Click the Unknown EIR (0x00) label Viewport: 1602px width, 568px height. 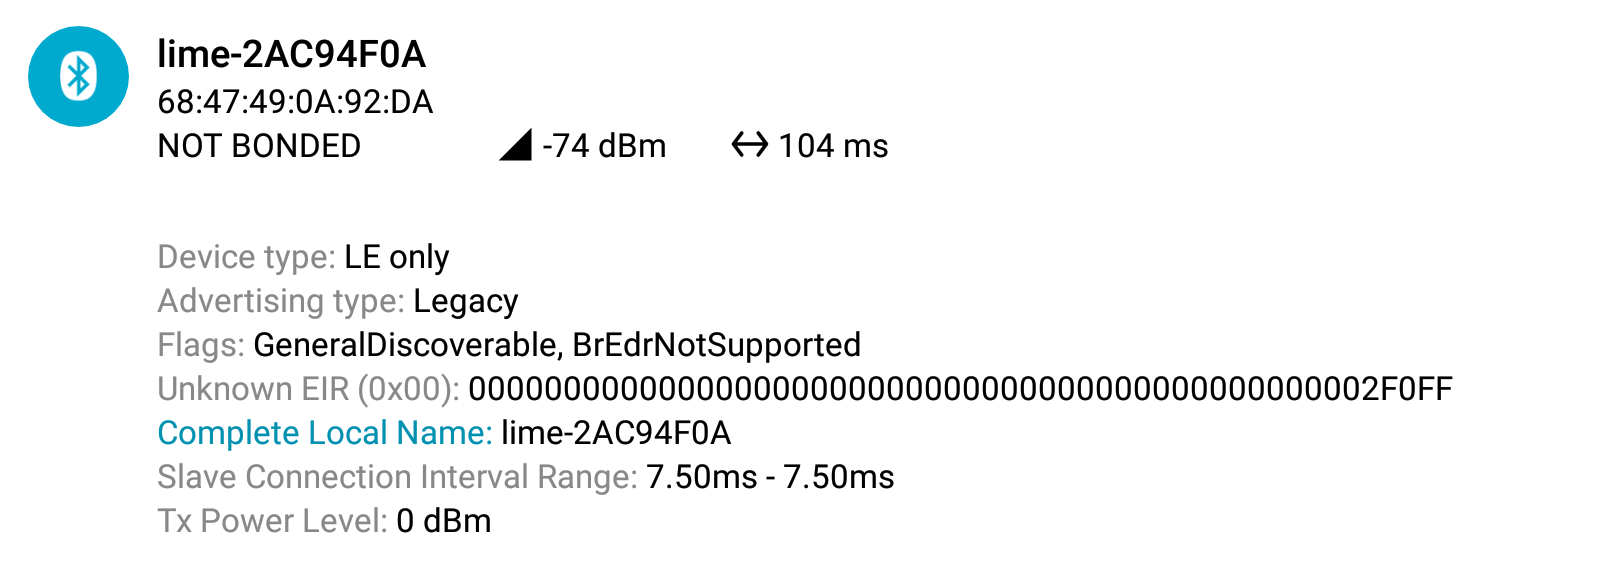(x=308, y=389)
